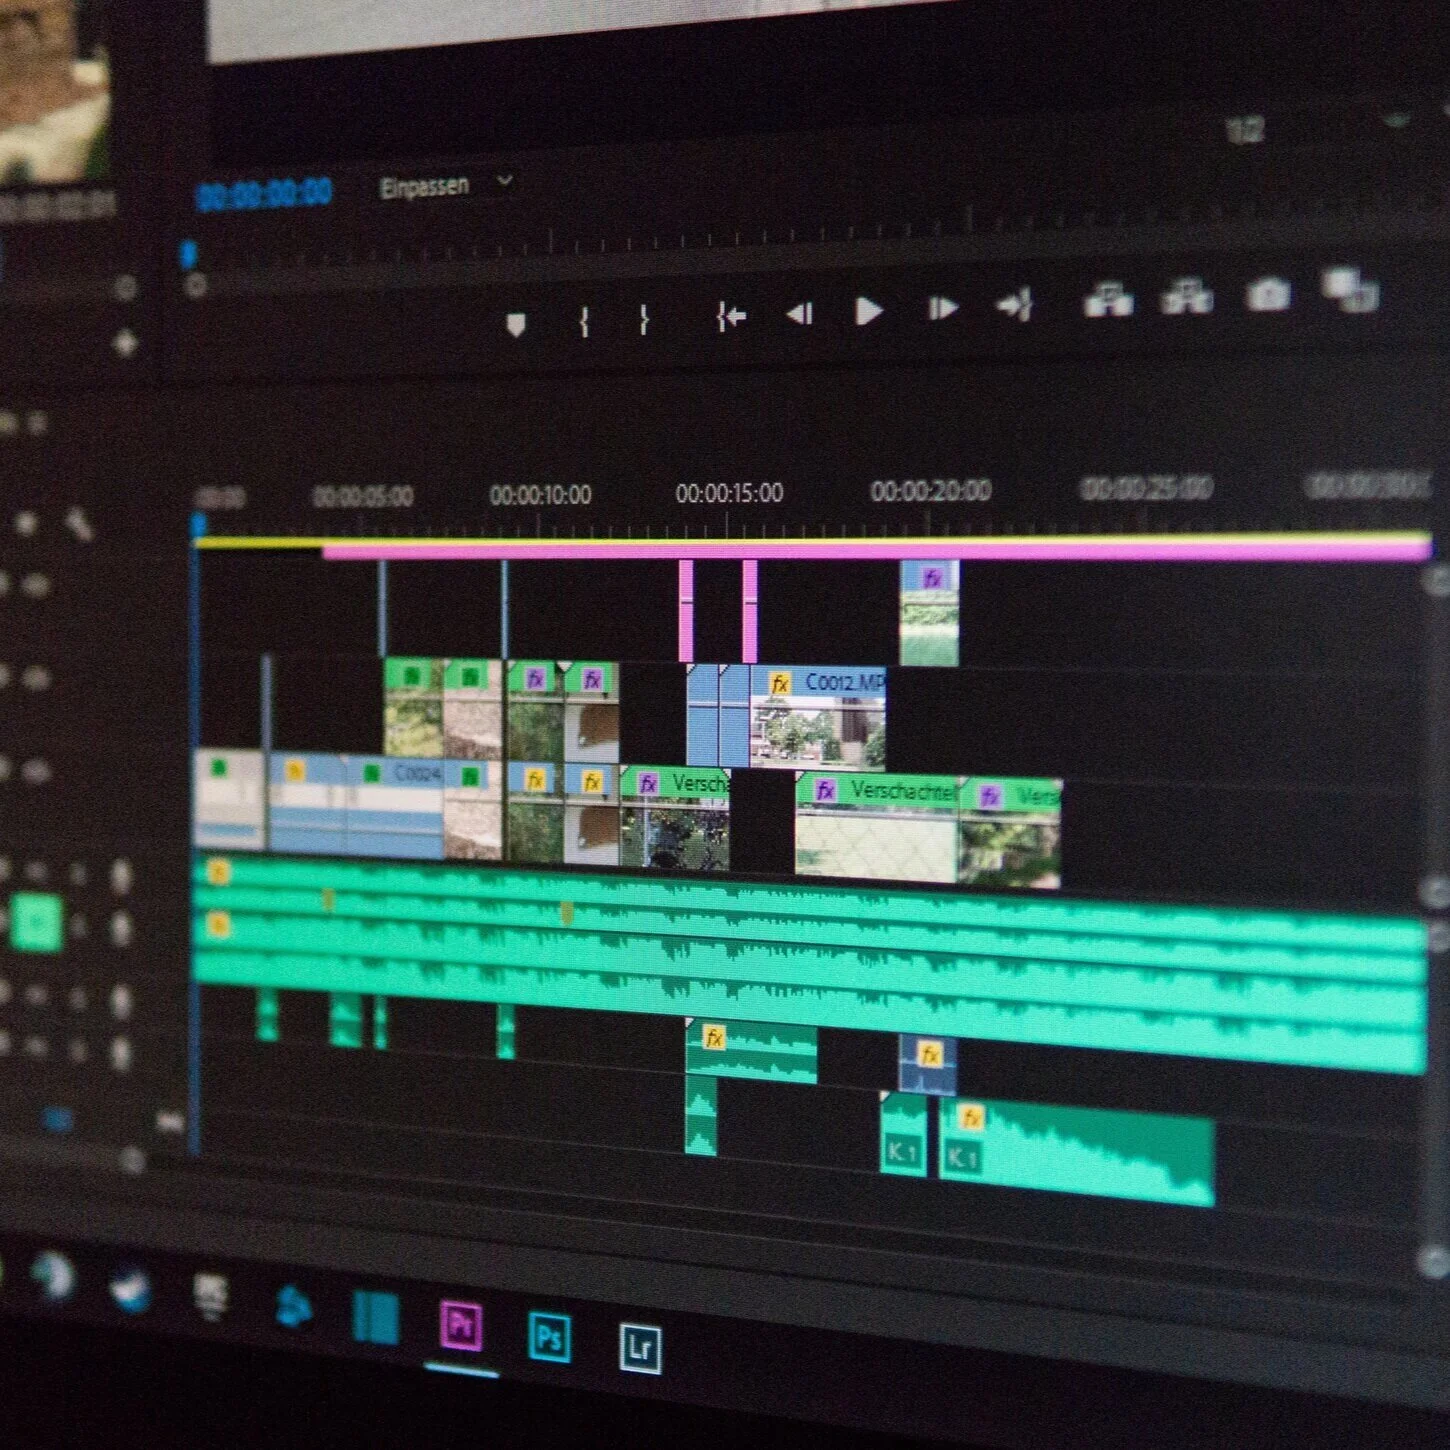Click voice-over record mic on third audio track
The height and width of the screenshot is (1450, 1450).
pyautogui.click(x=121, y=1001)
